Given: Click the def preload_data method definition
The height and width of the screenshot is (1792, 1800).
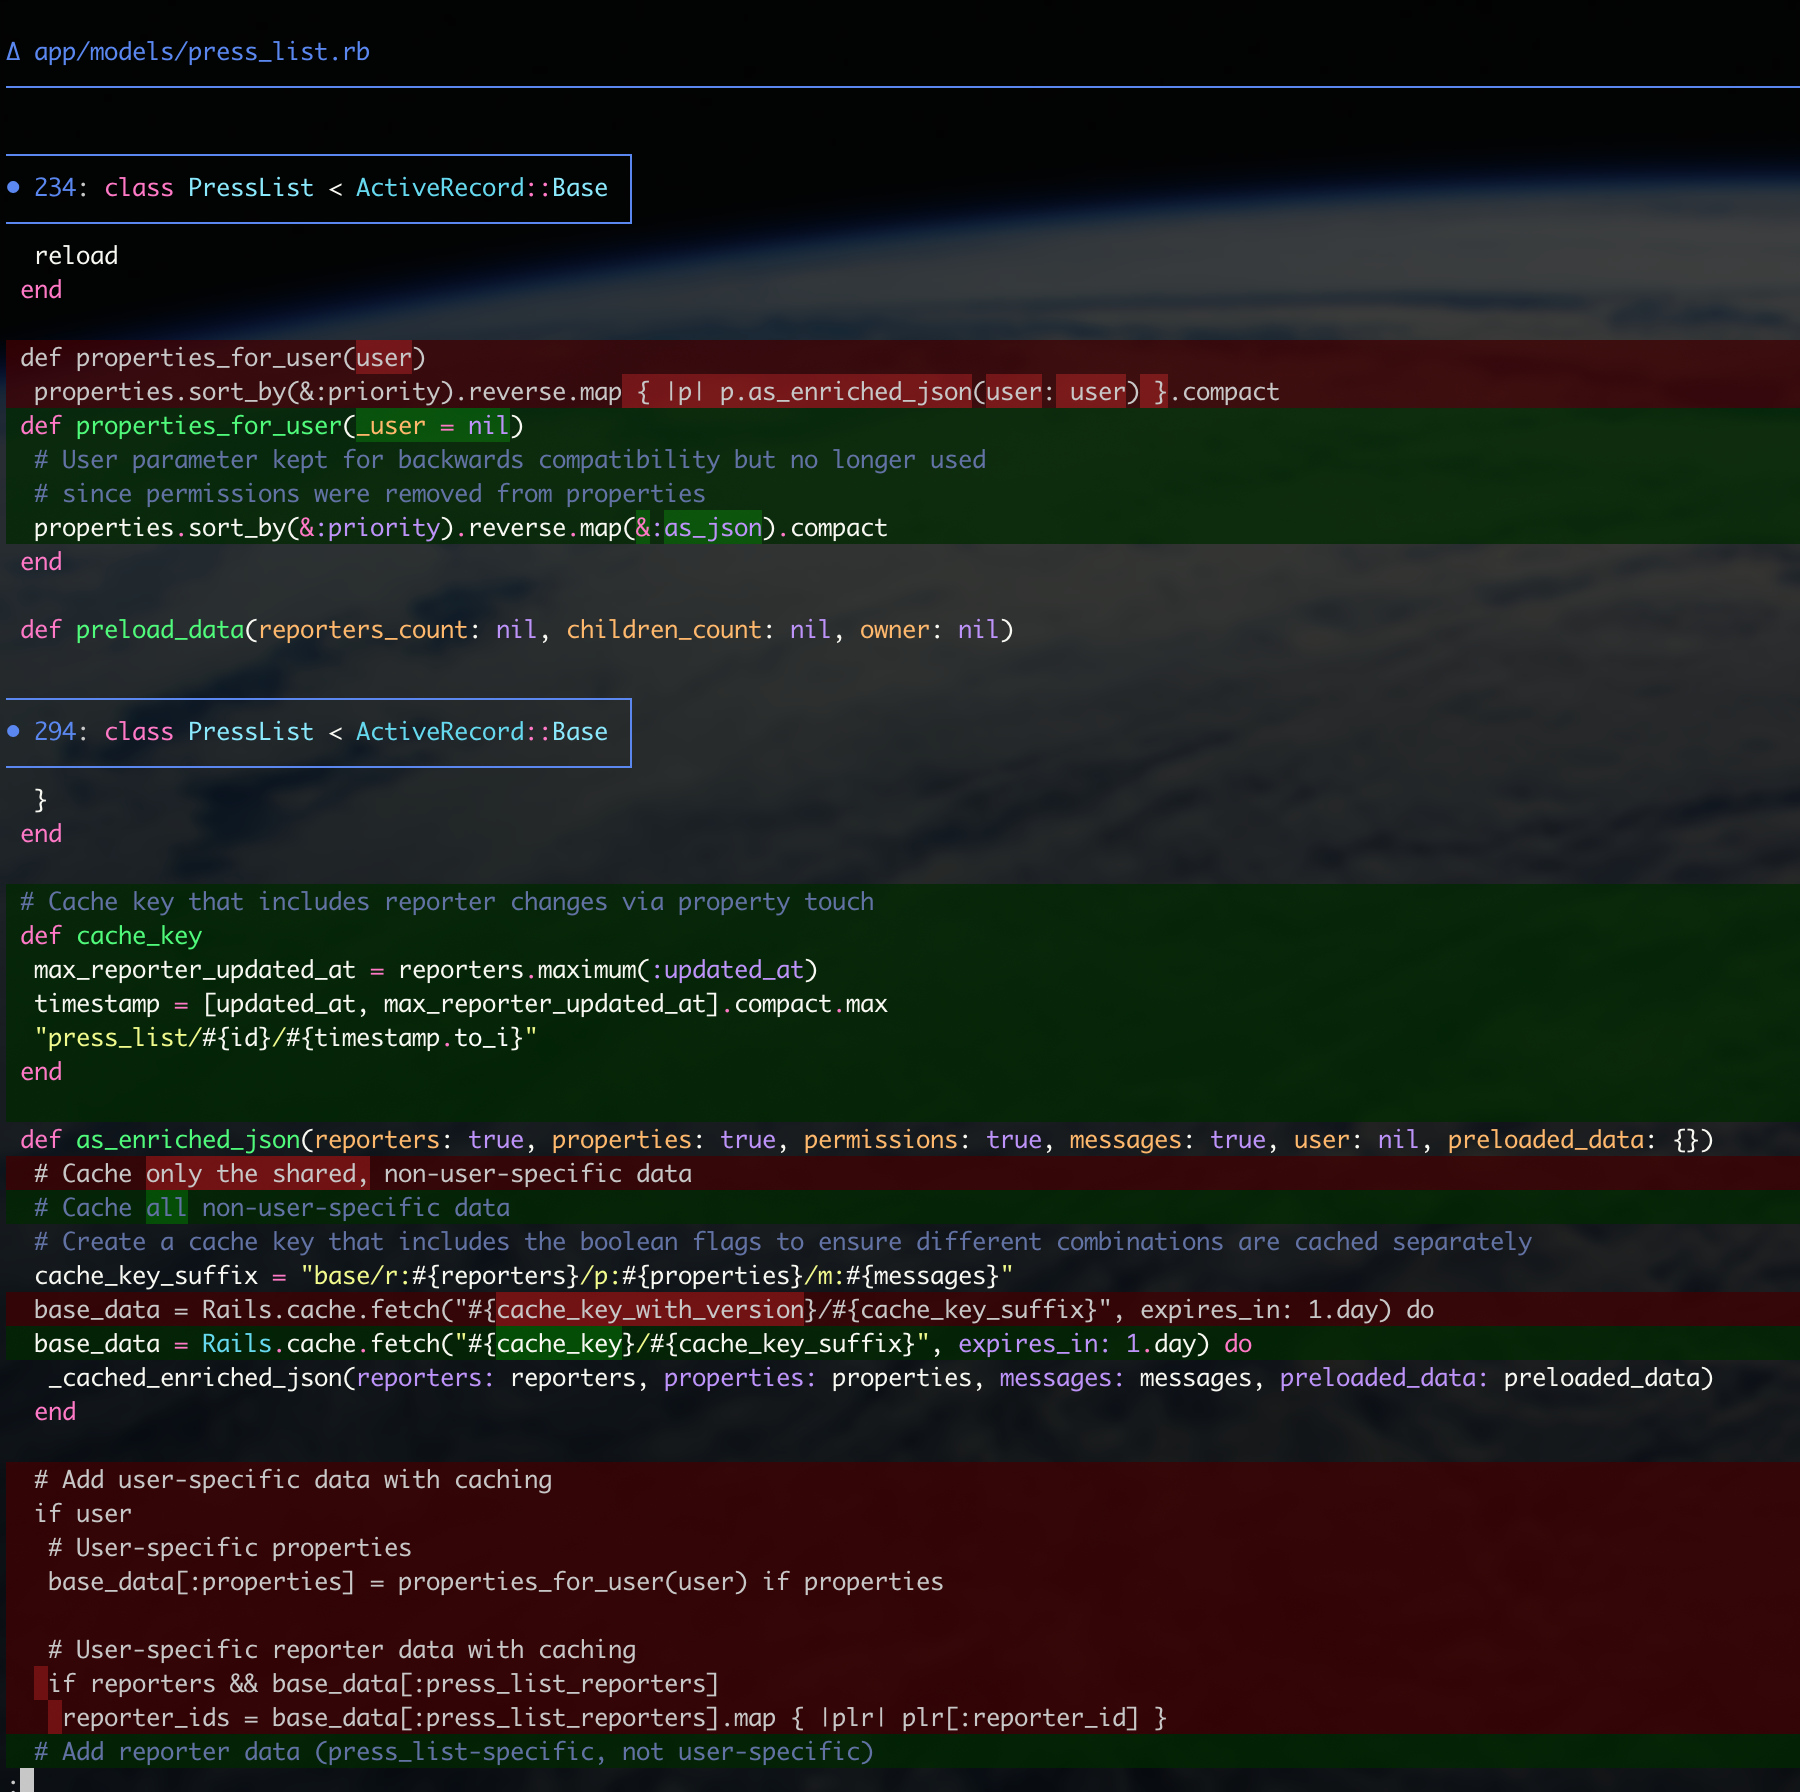Looking at the screenshot, I should [x=160, y=630].
